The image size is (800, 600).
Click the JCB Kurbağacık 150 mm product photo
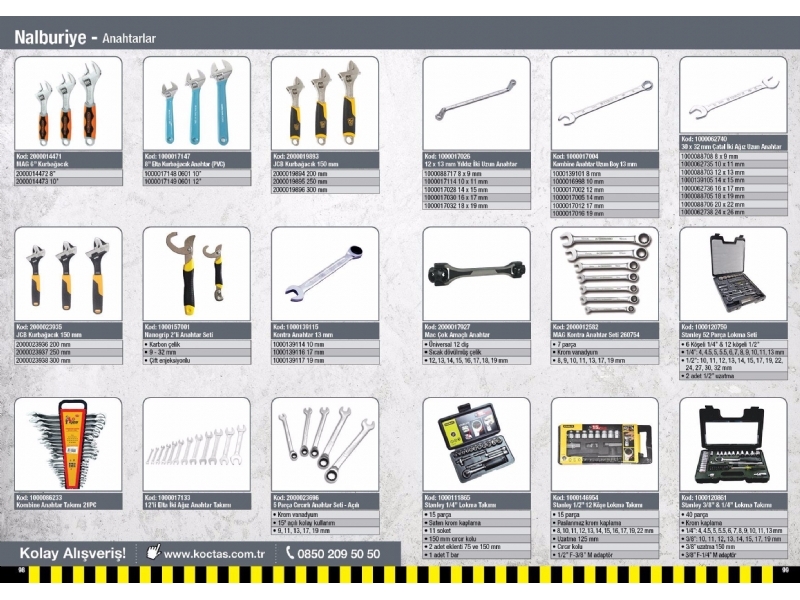[324, 103]
